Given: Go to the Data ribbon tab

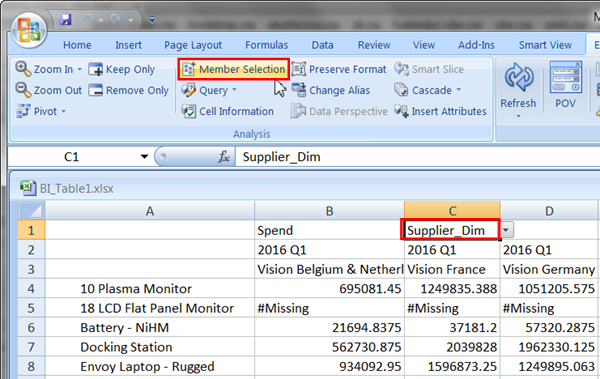Looking at the screenshot, I should point(323,45).
